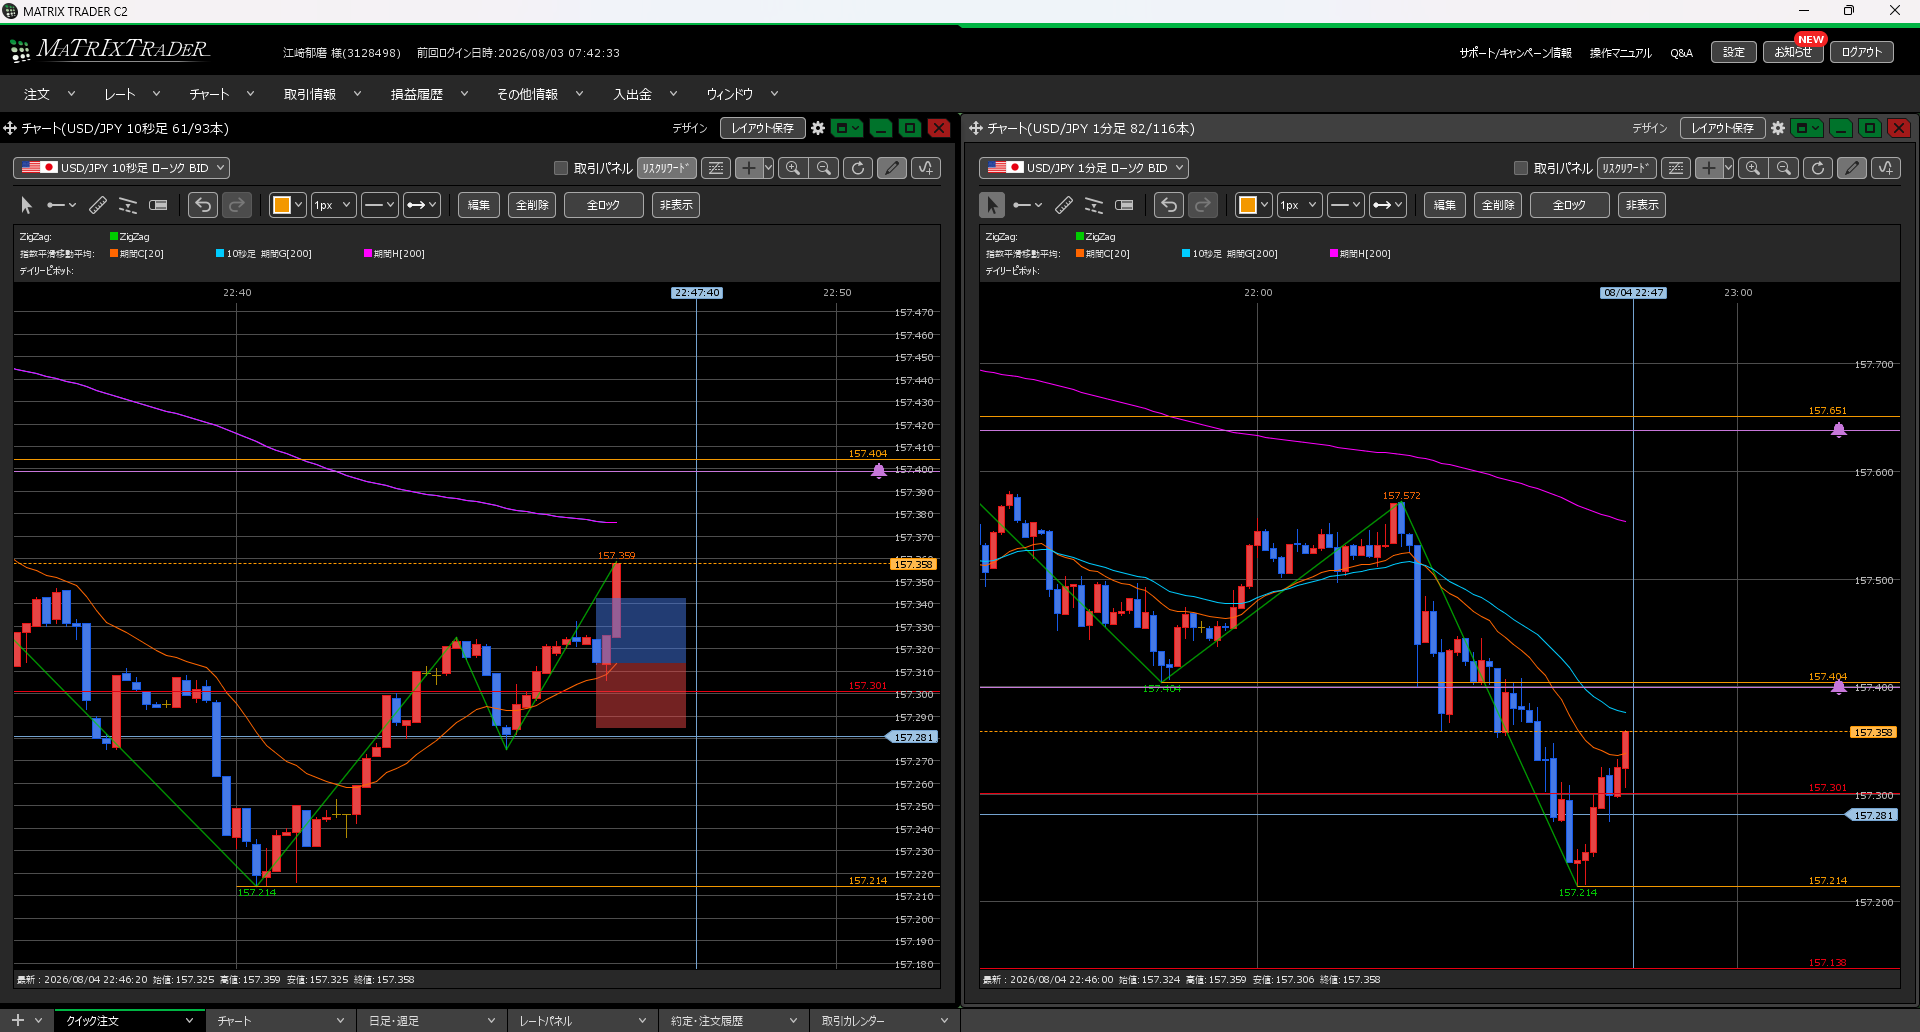Open the 注文 menu
Screen dimensions: 1920x1032
(50, 94)
